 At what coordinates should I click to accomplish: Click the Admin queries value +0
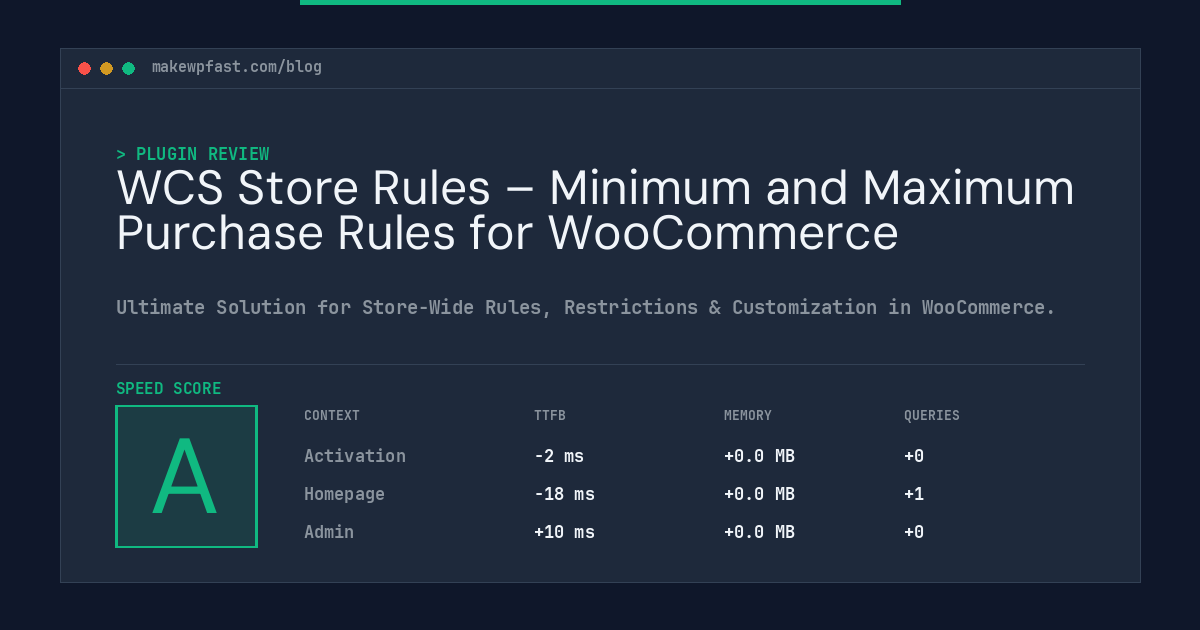pyautogui.click(x=914, y=532)
